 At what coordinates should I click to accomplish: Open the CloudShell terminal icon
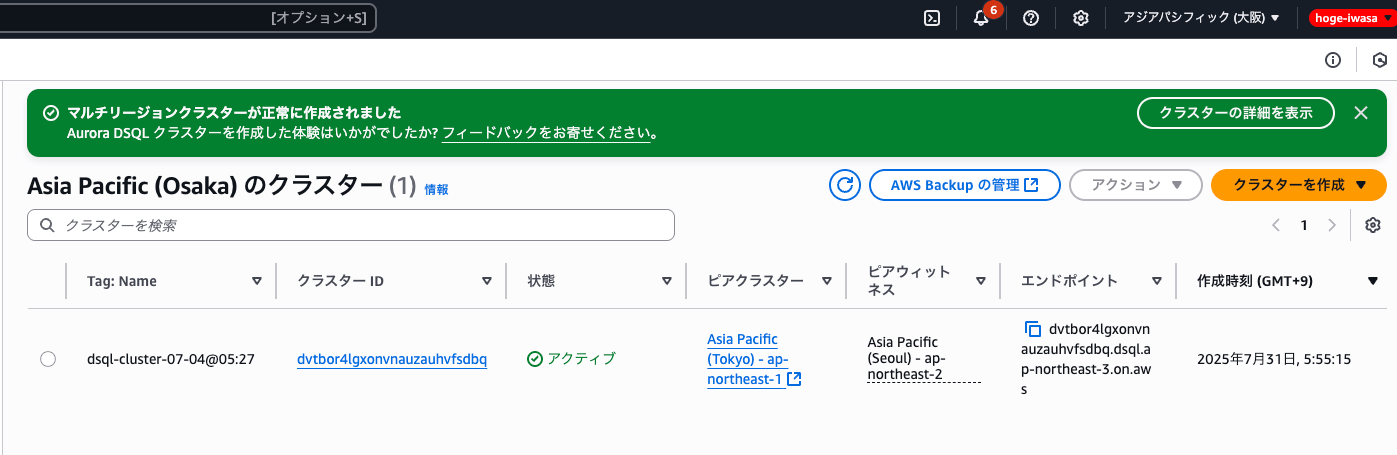[x=931, y=18]
